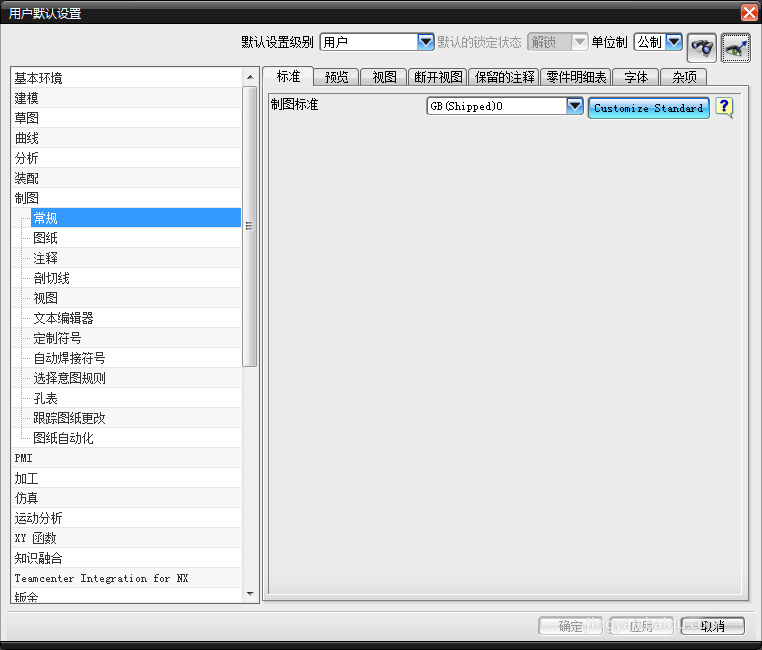Select 常规 under 制图
Image resolution: width=762 pixels, height=650 pixels.
pos(136,218)
